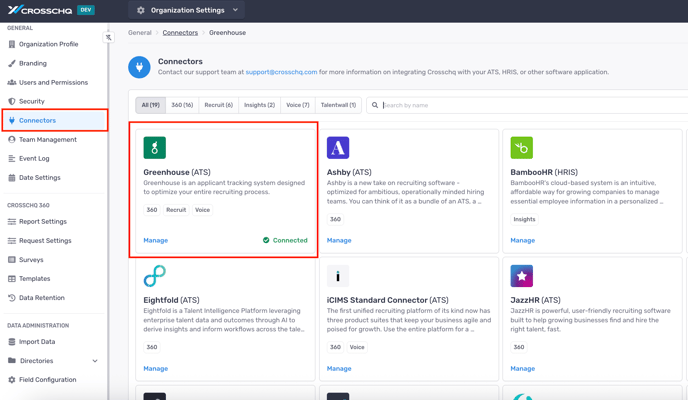
Task: Click the Organization Settings gear icon
Action: coord(140,10)
